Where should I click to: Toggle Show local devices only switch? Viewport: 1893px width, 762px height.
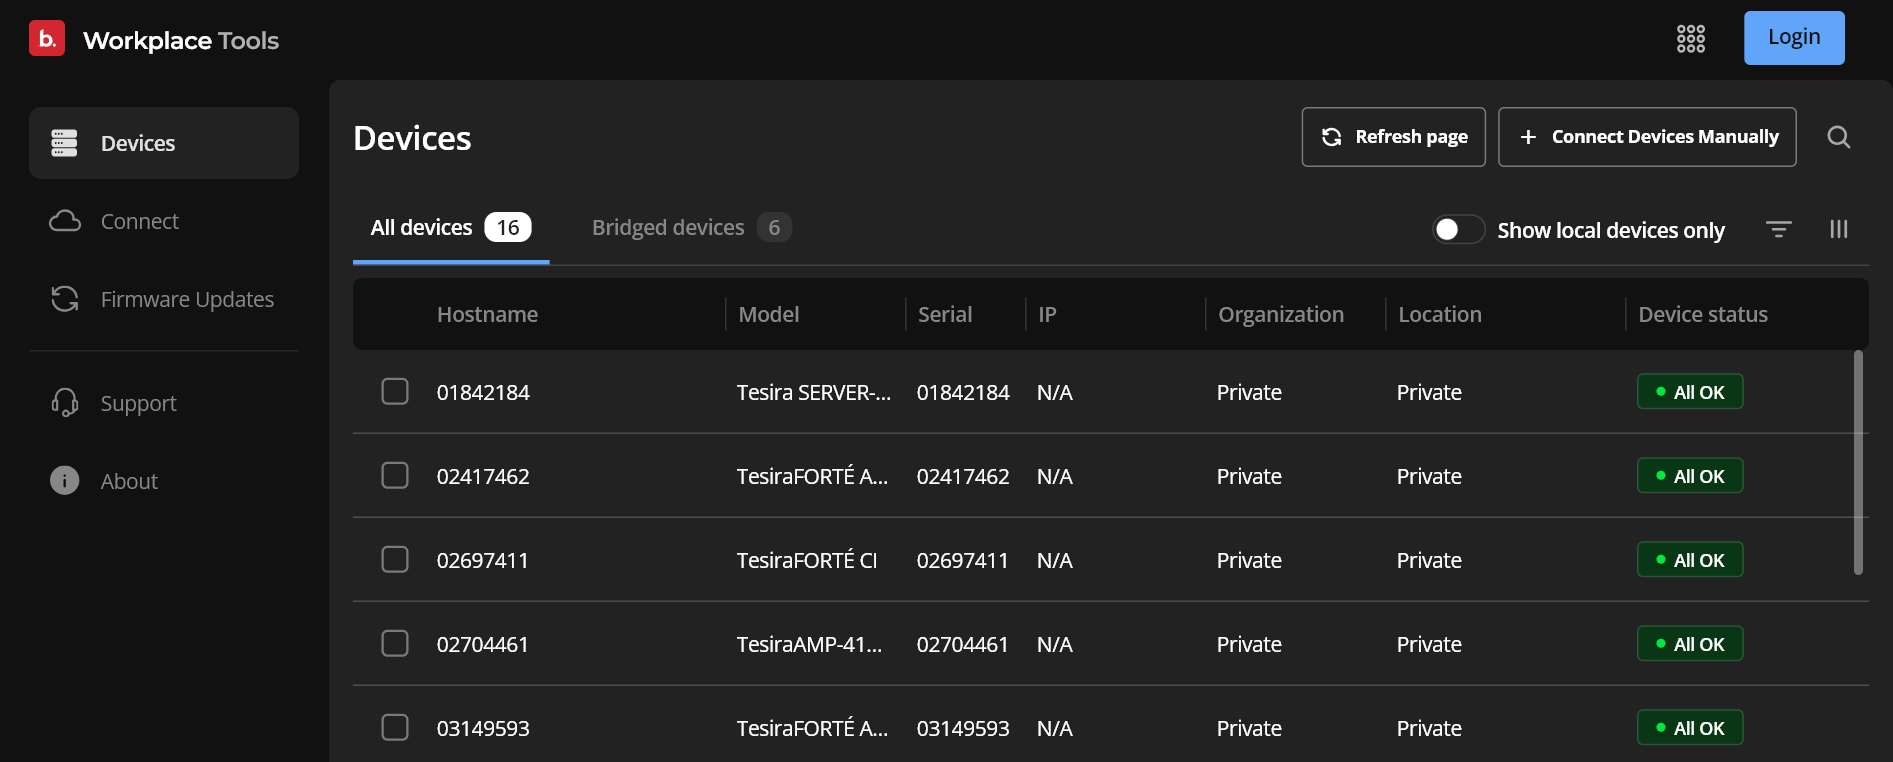(1458, 229)
